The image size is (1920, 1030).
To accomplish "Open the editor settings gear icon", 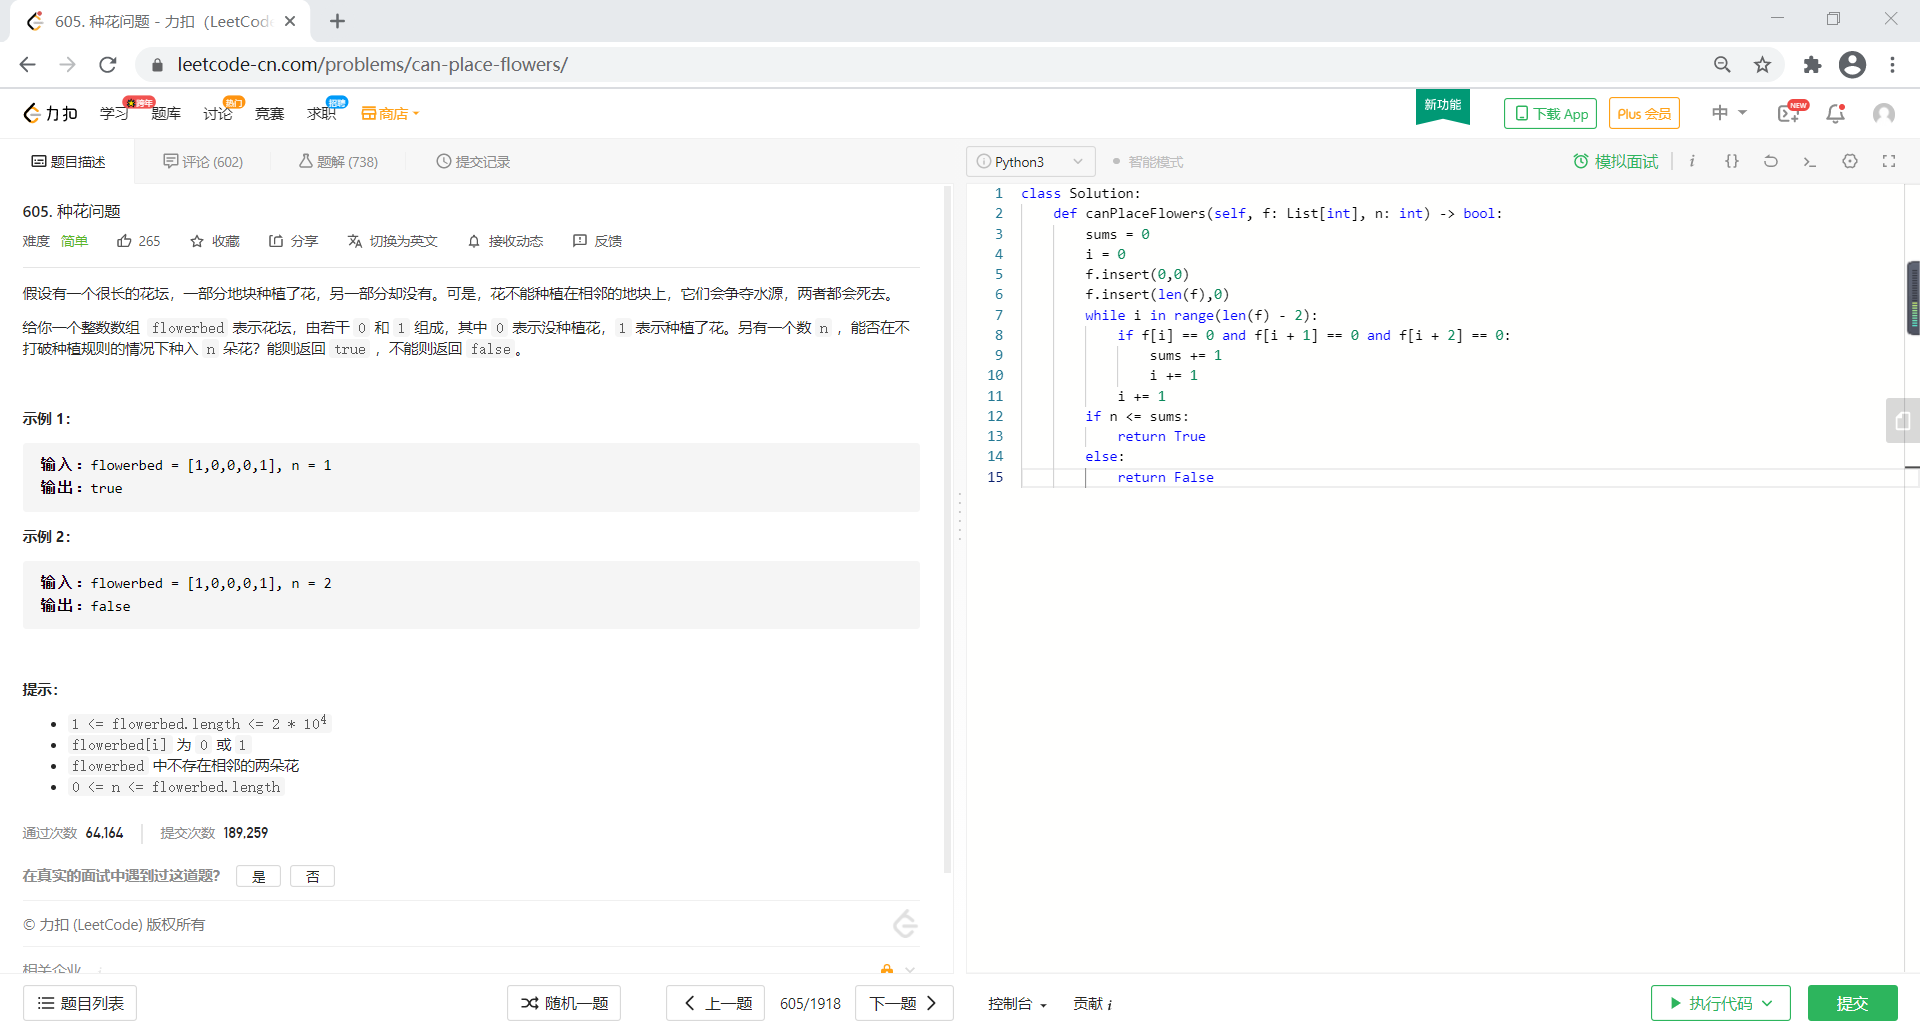I will point(1850,161).
